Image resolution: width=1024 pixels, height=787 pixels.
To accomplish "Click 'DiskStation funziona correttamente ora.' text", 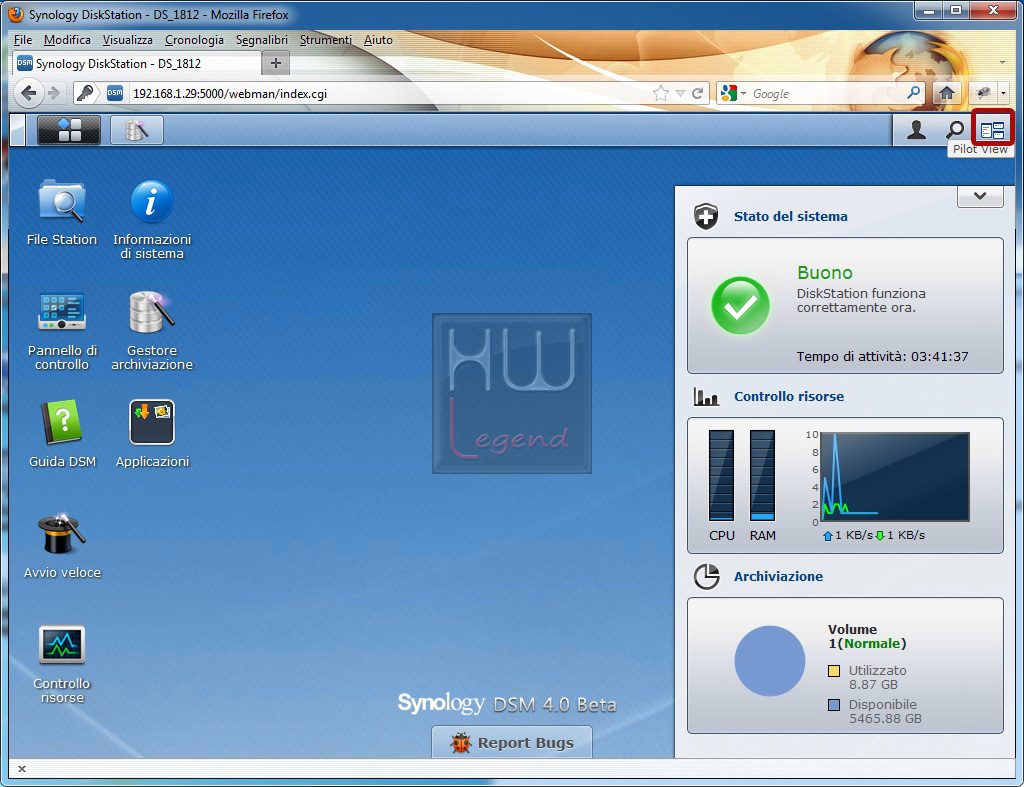I will (861, 300).
